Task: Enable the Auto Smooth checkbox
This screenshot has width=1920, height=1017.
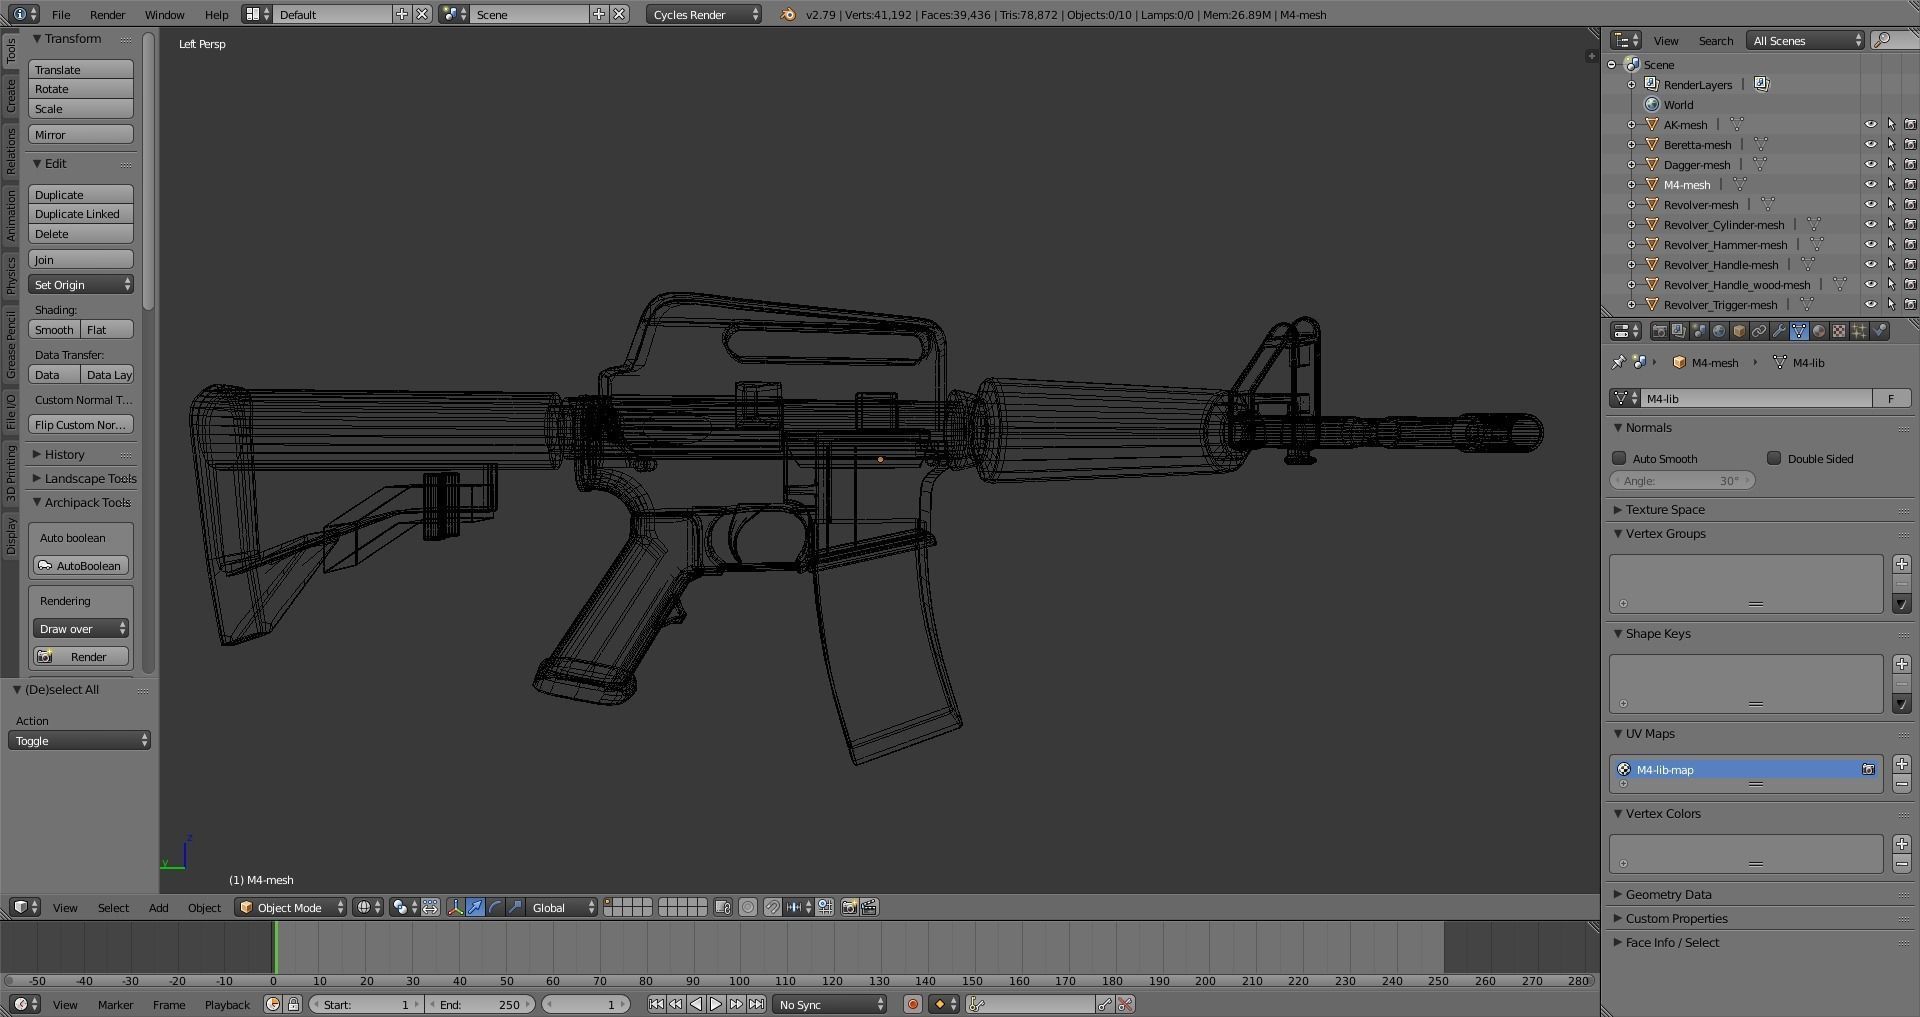Action: [x=1619, y=458]
